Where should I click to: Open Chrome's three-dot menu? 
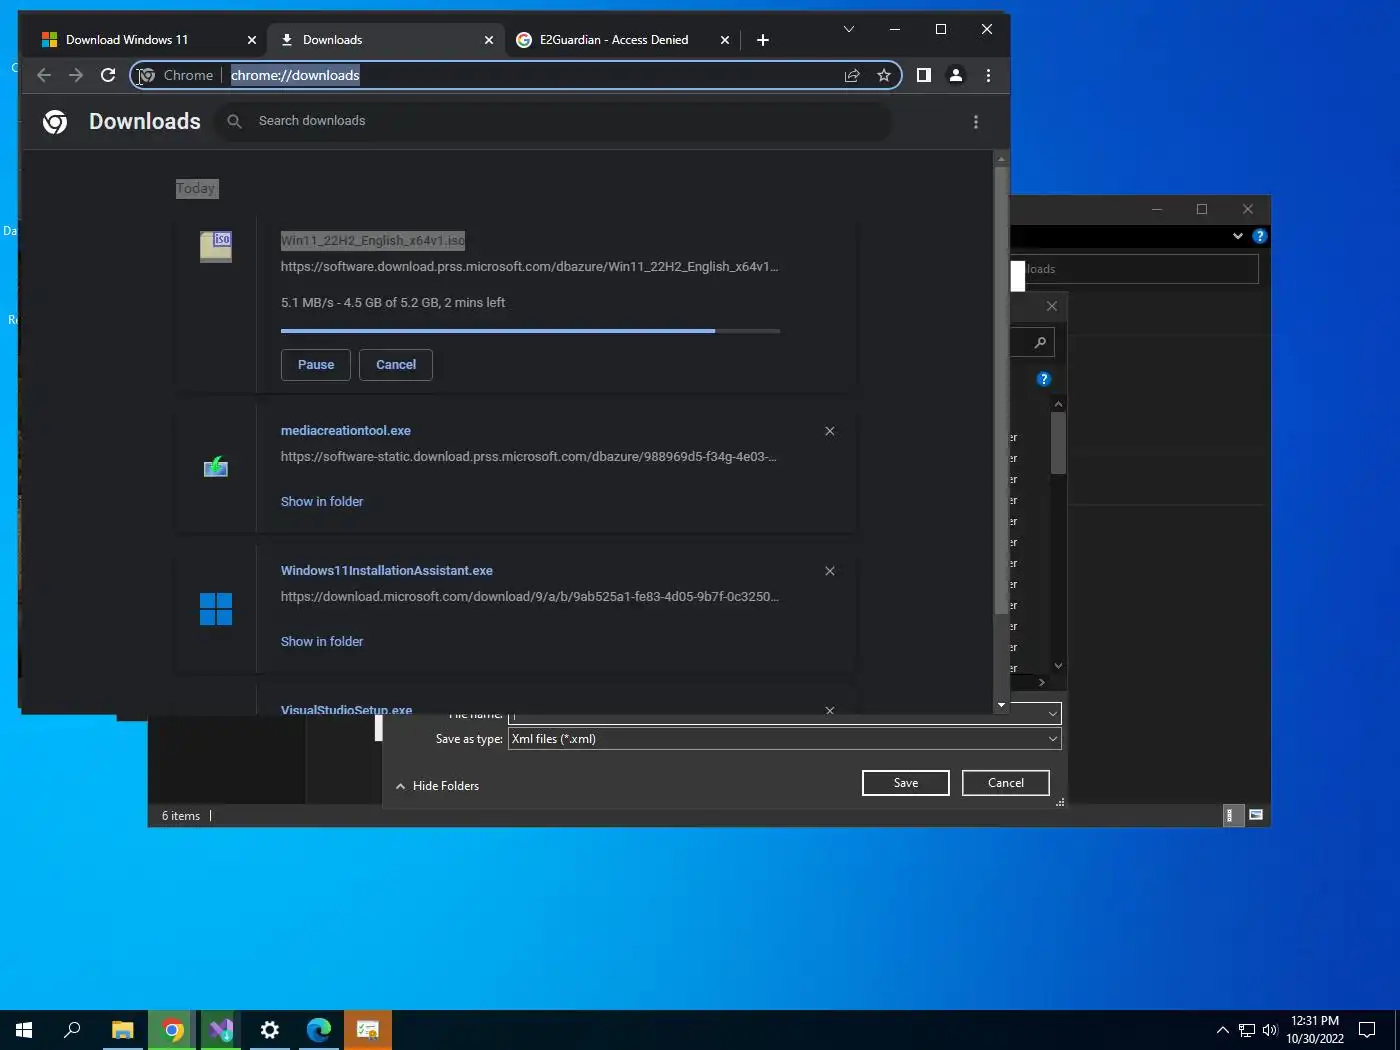988,75
